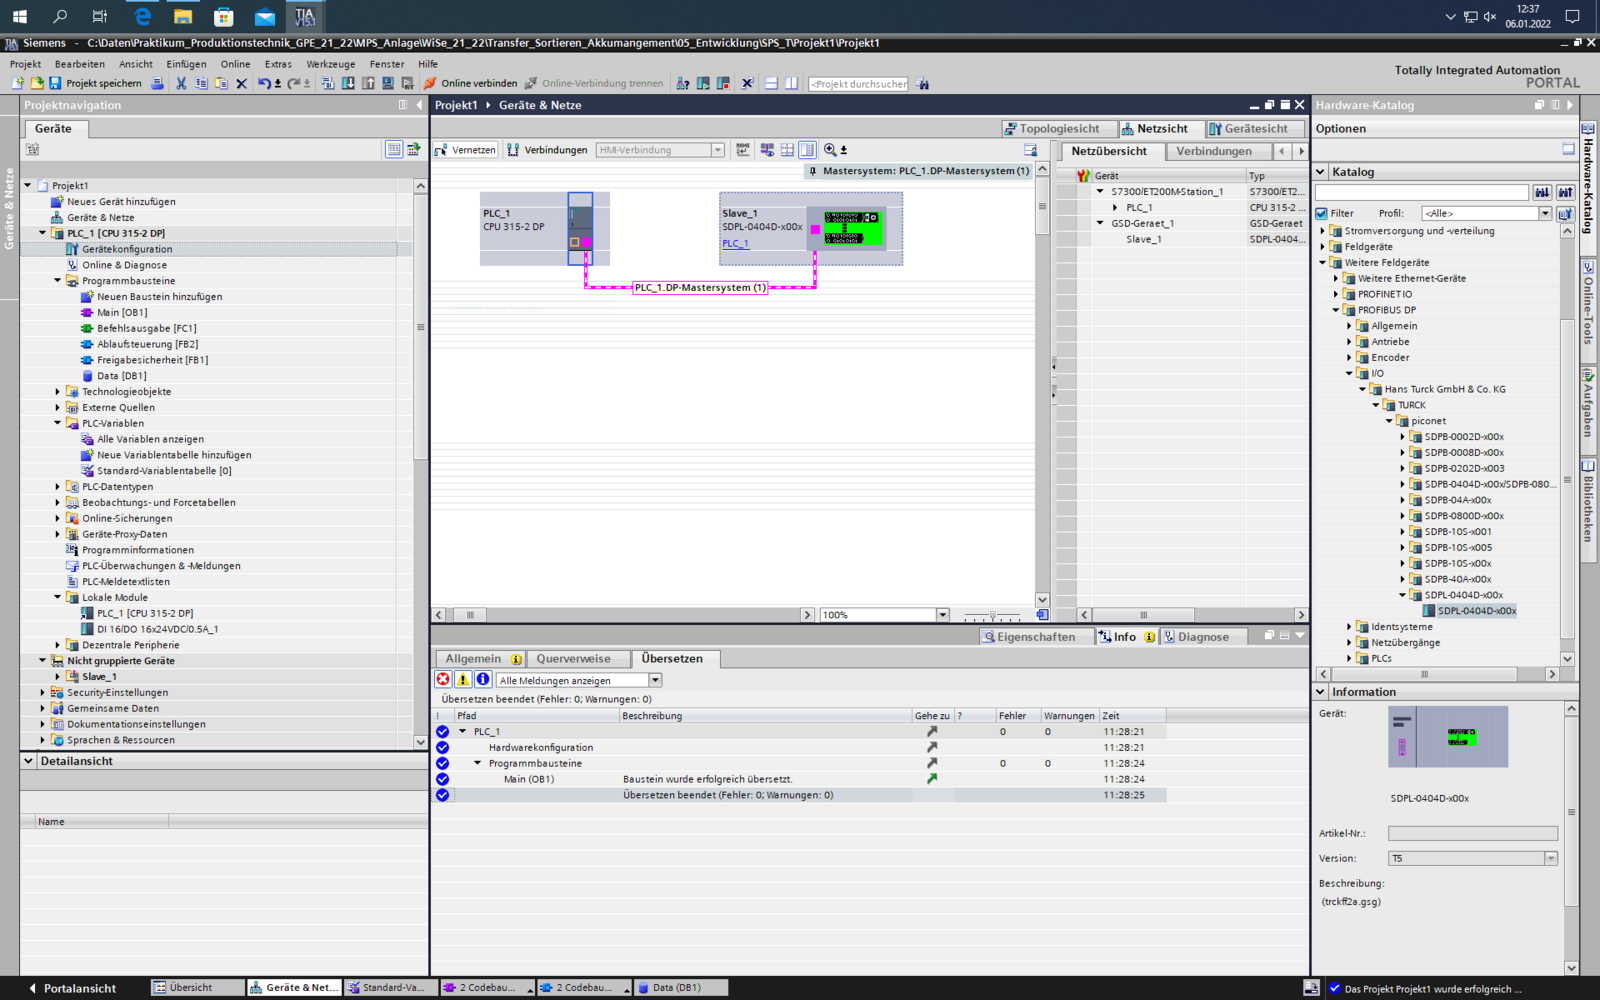1600x1000 pixels.
Task: Click the print icon in the toolbar
Action: point(157,83)
